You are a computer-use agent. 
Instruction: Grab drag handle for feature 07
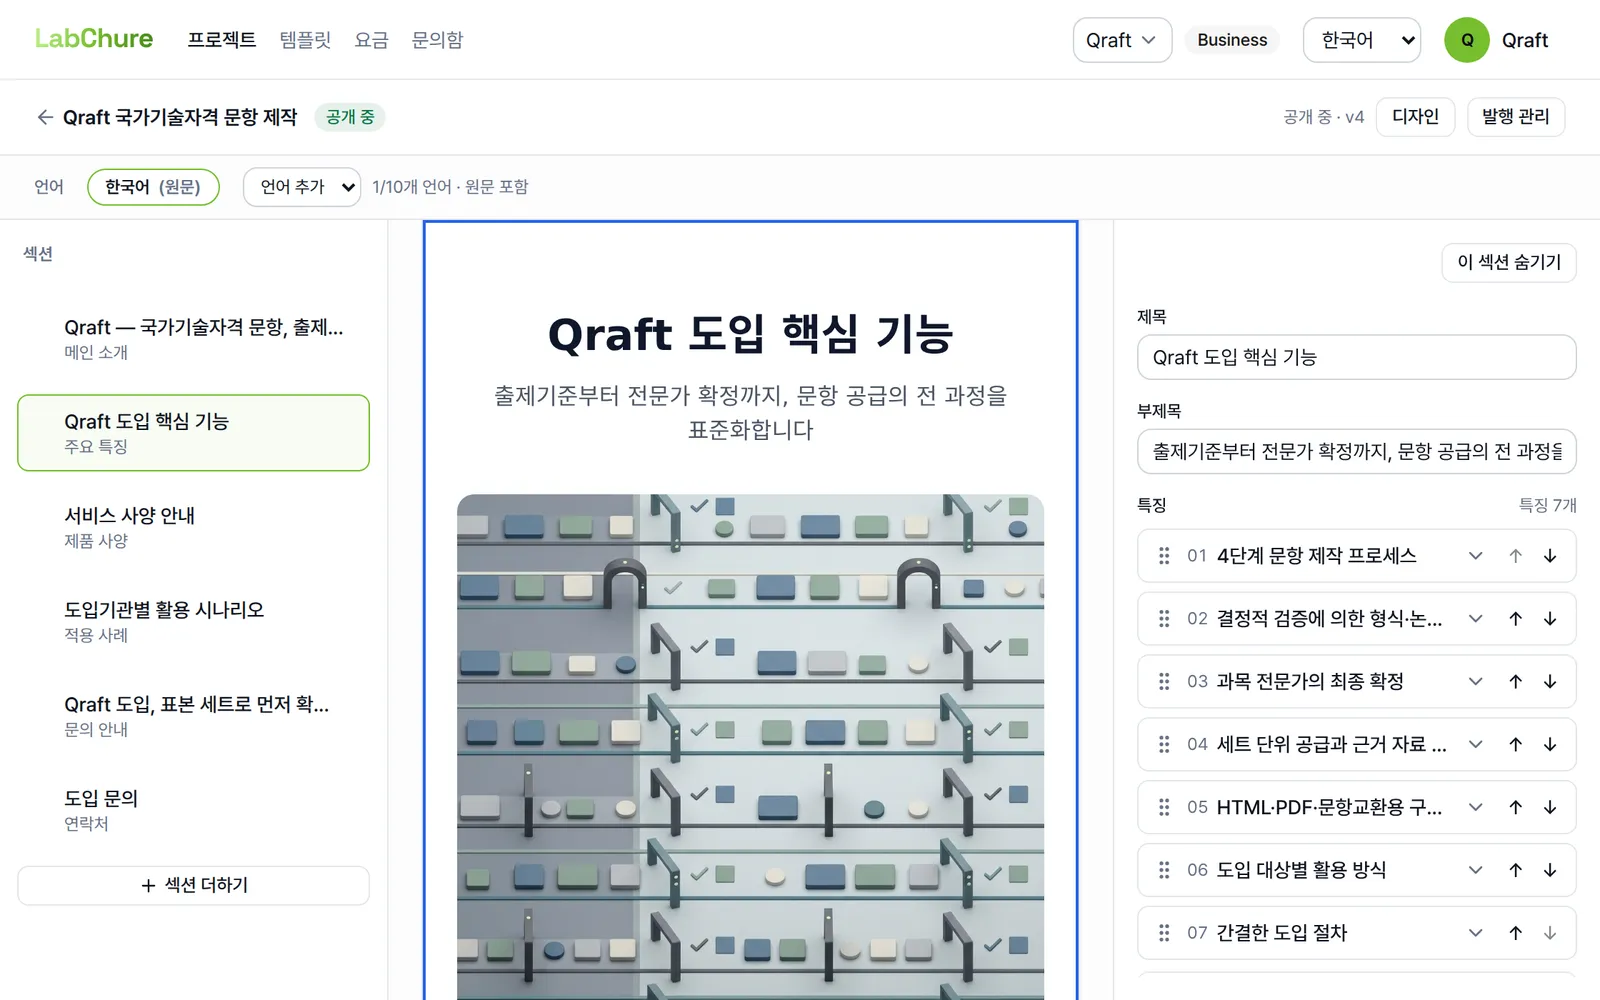coord(1164,933)
